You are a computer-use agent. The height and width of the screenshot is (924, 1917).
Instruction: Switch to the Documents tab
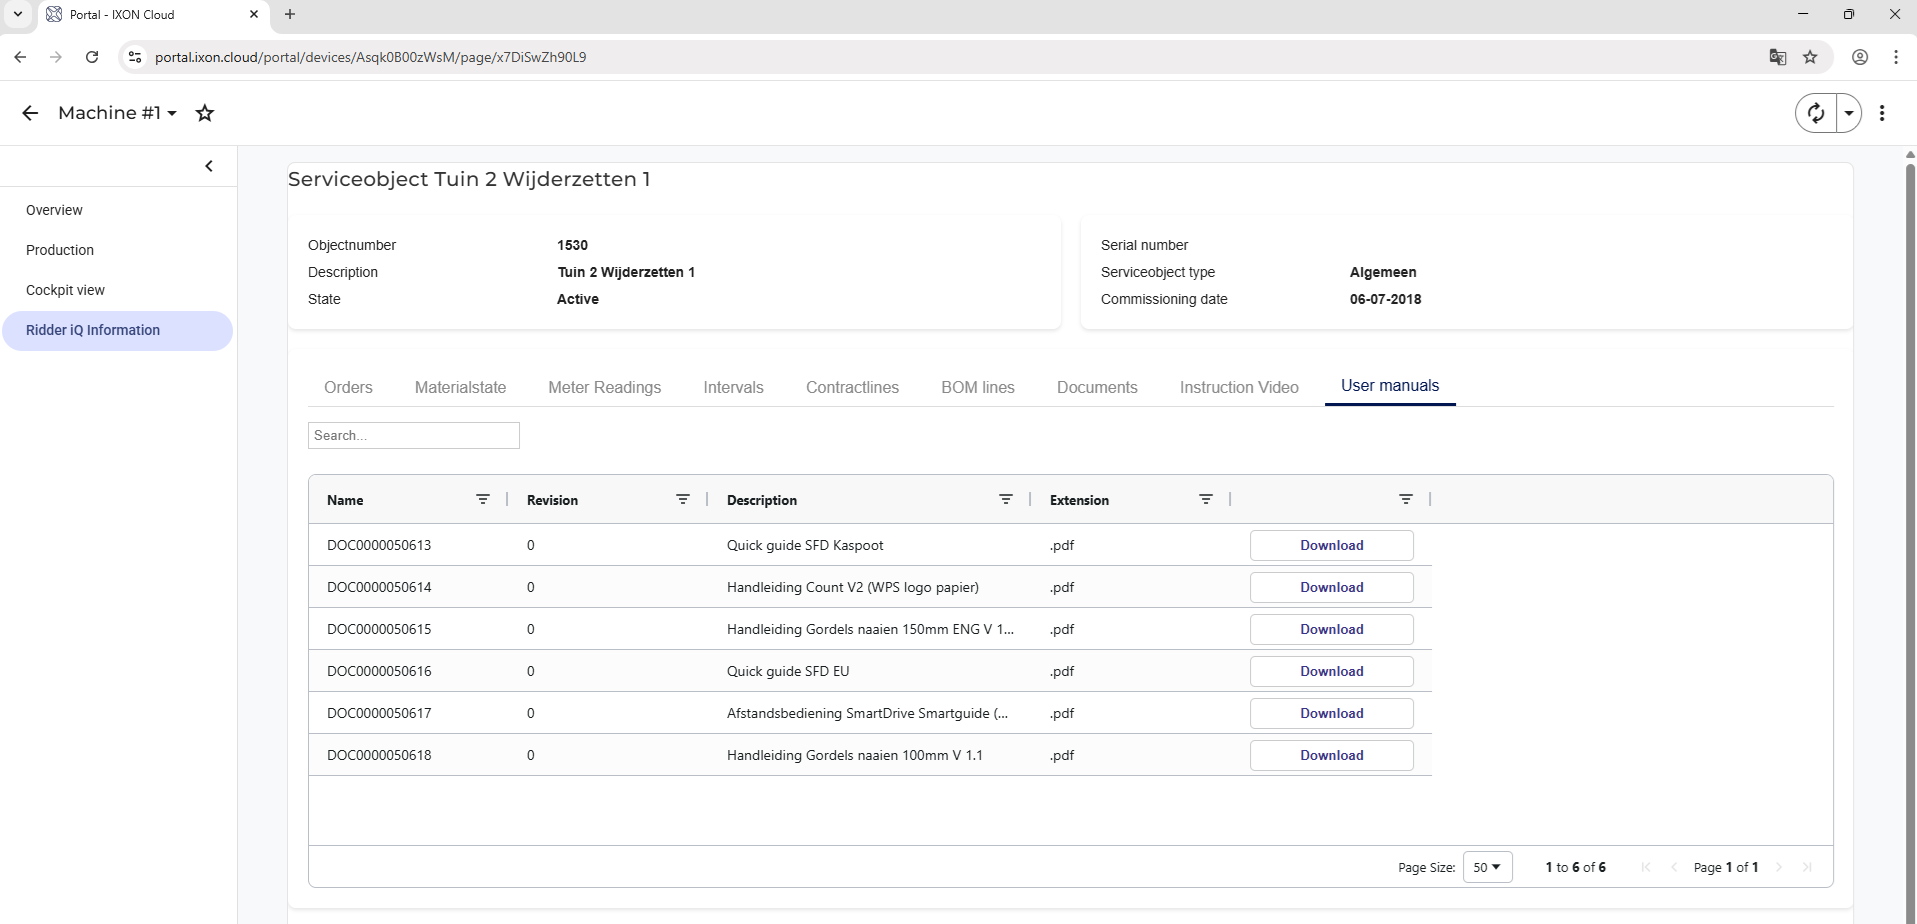click(x=1096, y=387)
